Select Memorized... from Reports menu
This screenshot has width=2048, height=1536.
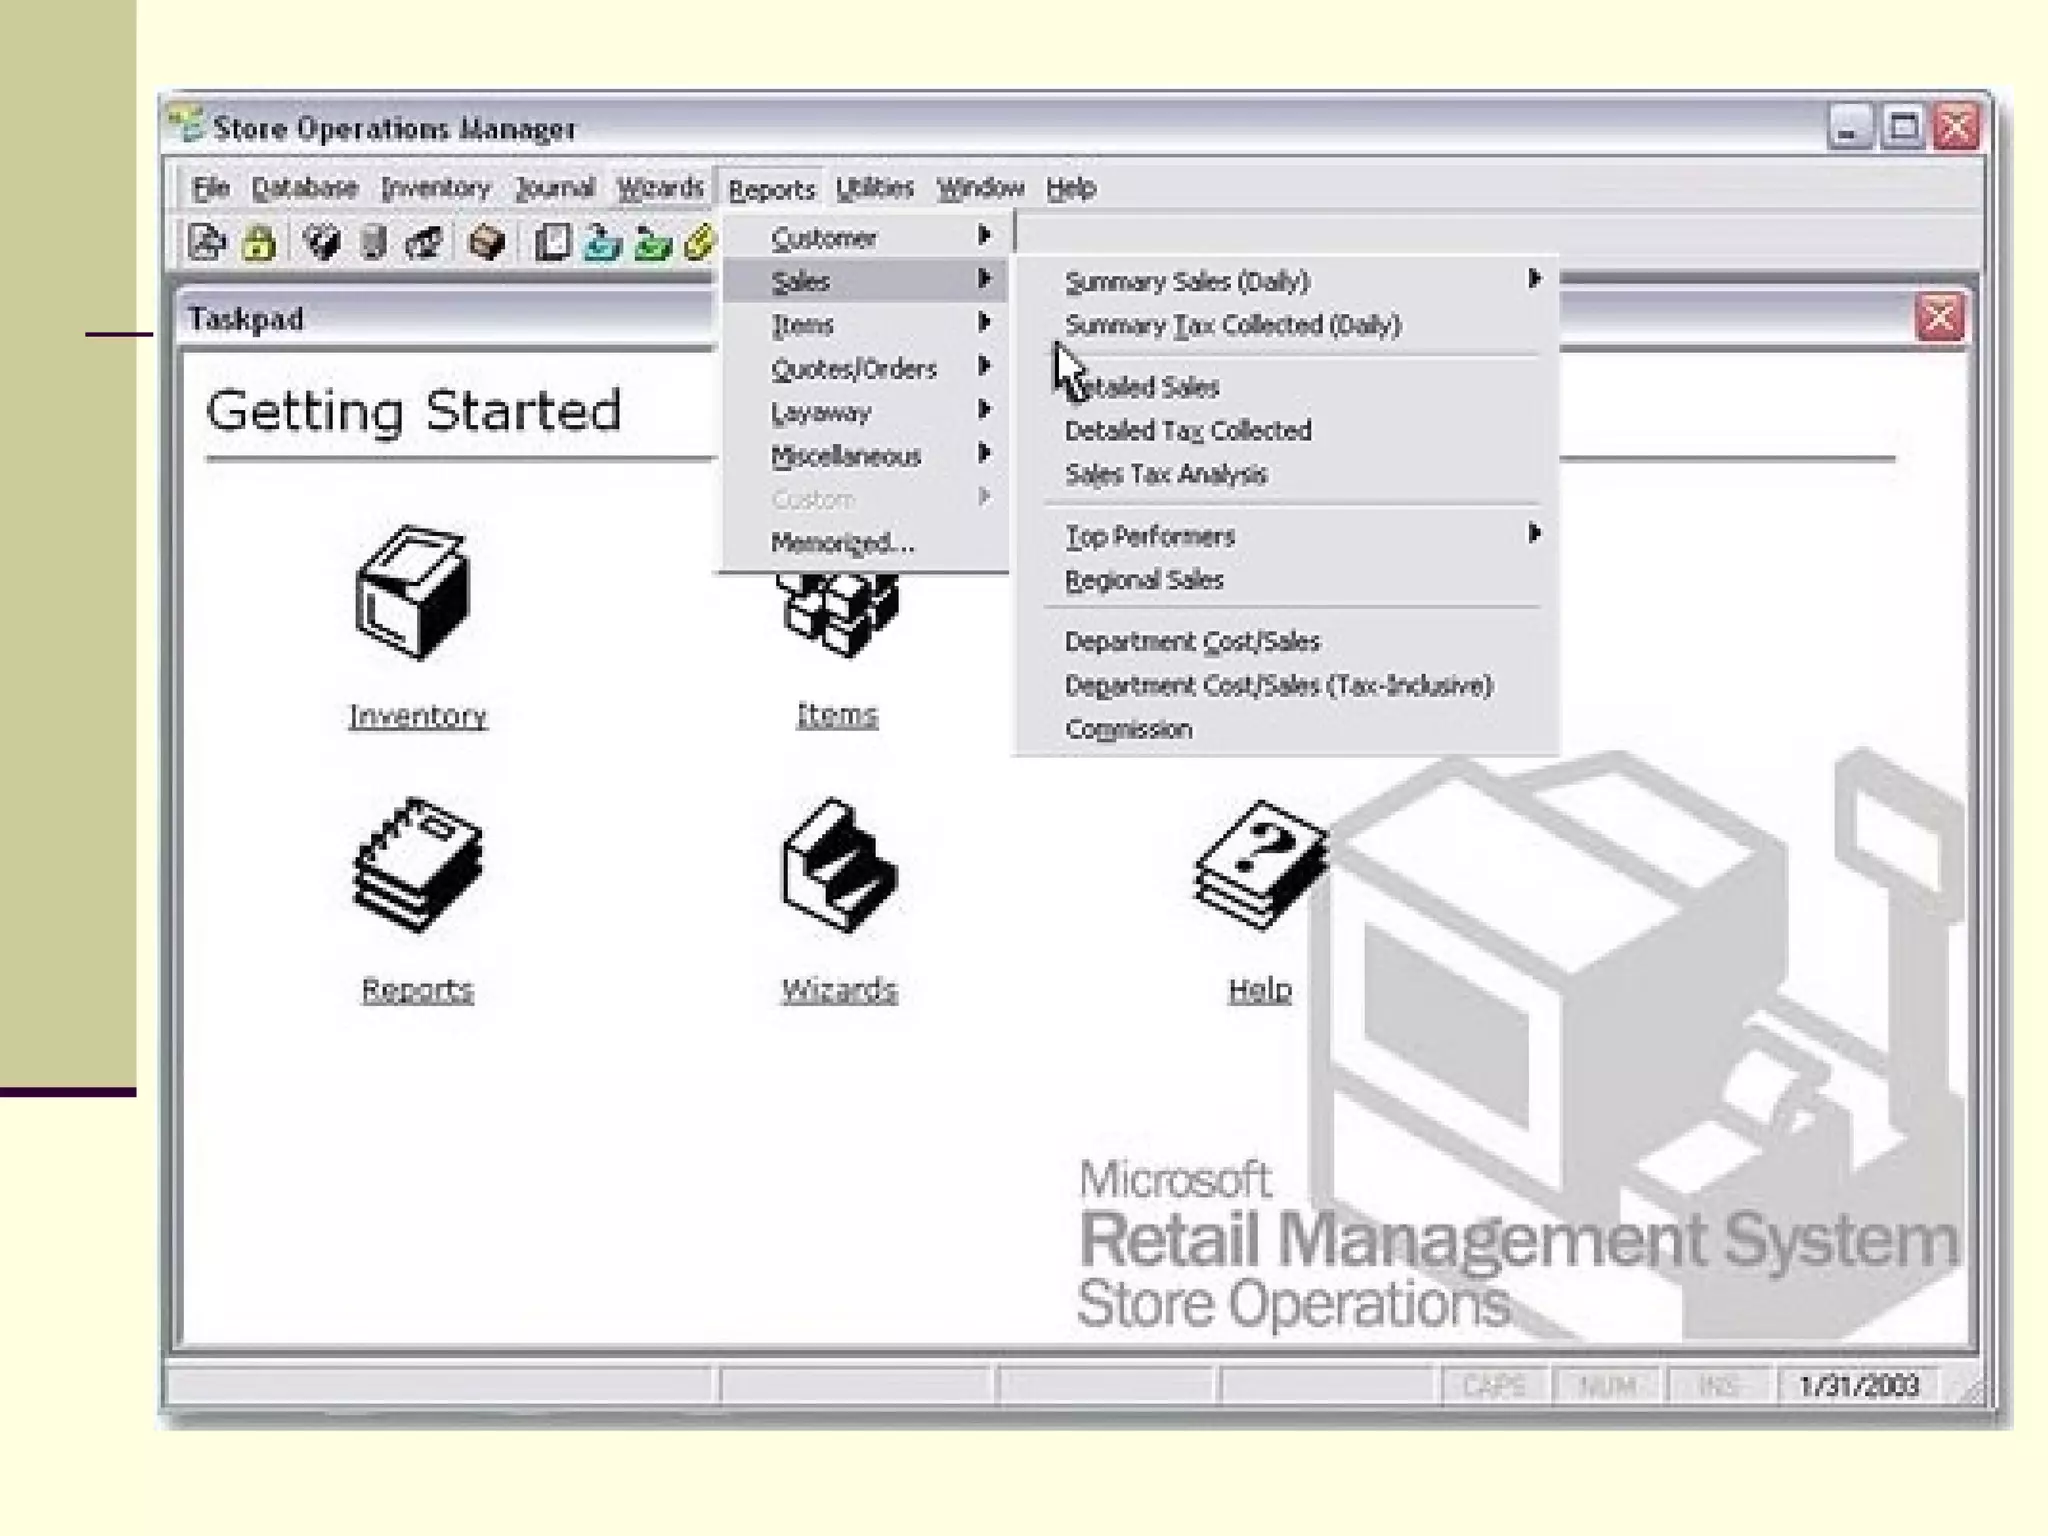pos(842,543)
